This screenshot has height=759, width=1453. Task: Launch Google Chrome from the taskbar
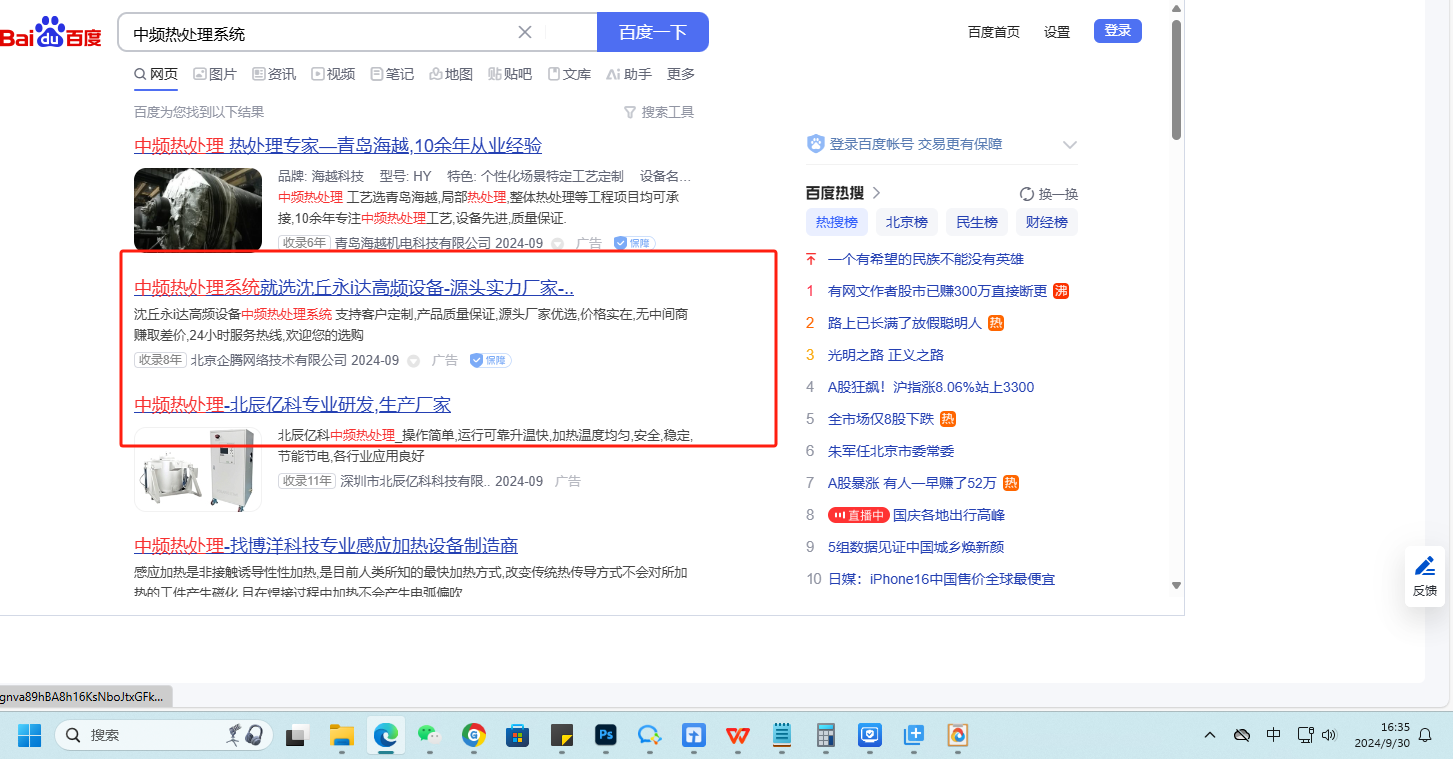click(x=473, y=735)
